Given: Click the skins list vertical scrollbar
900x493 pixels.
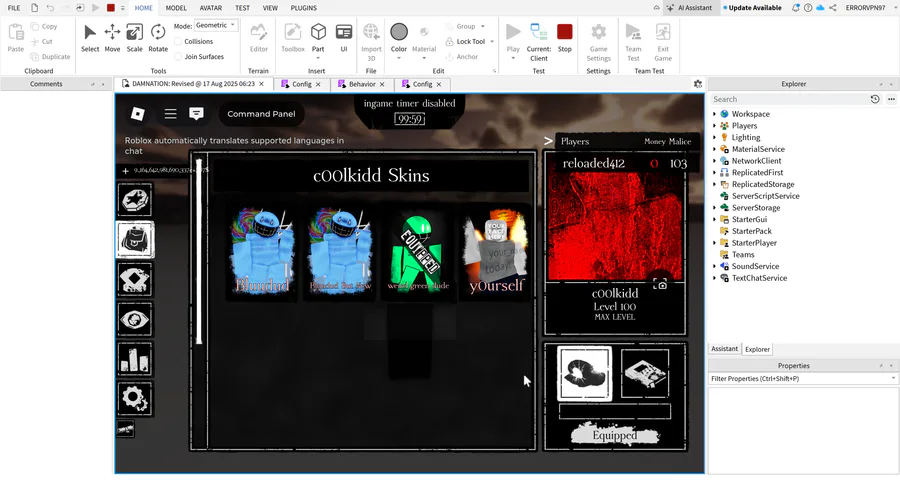Looking at the screenshot, I should click(199, 251).
